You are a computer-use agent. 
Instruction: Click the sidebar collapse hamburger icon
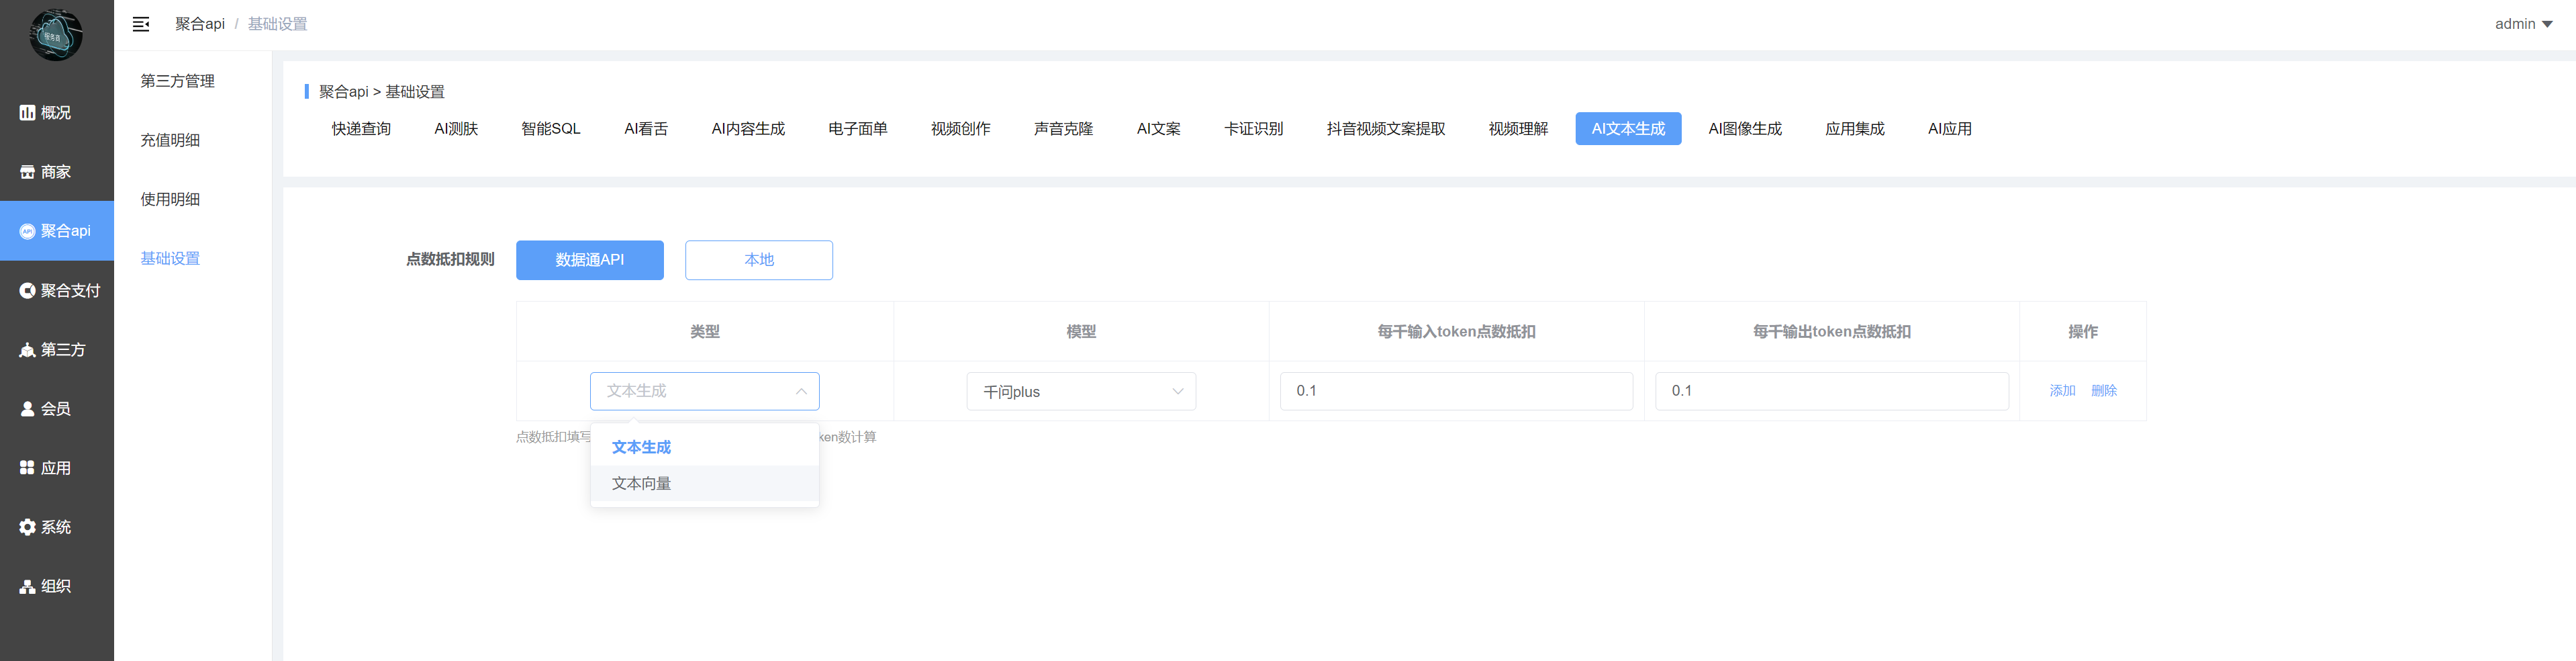pos(141,24)
